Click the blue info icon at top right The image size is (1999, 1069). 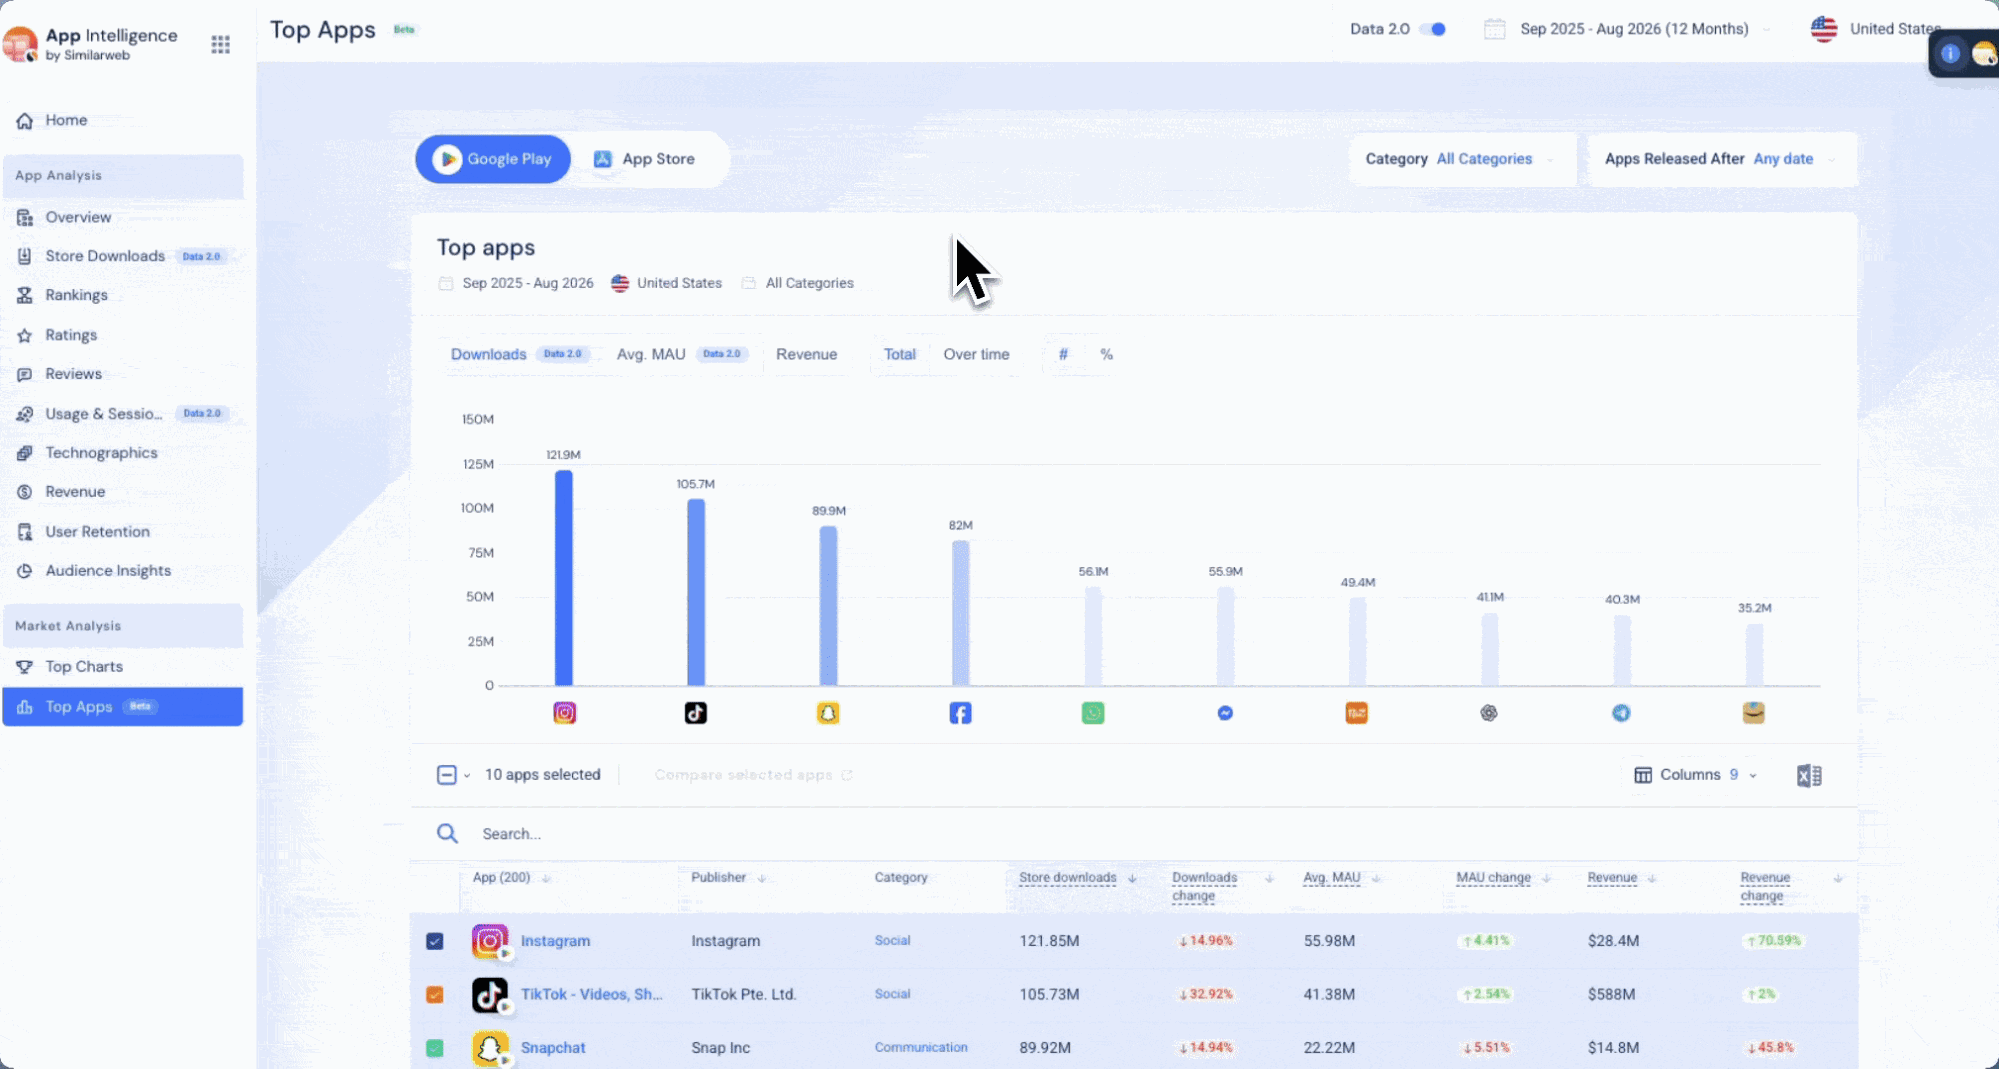click(x=1950, y=54)
